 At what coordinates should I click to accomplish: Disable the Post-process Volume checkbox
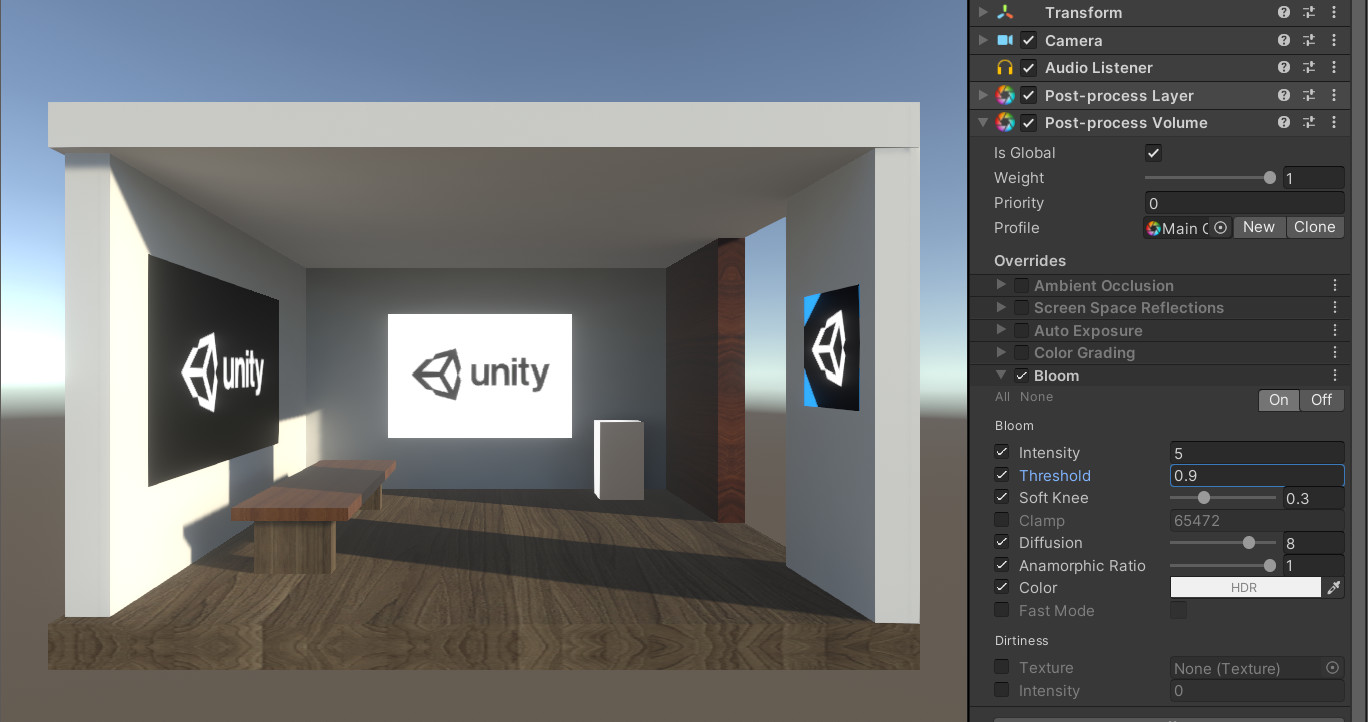[1028, 123]
